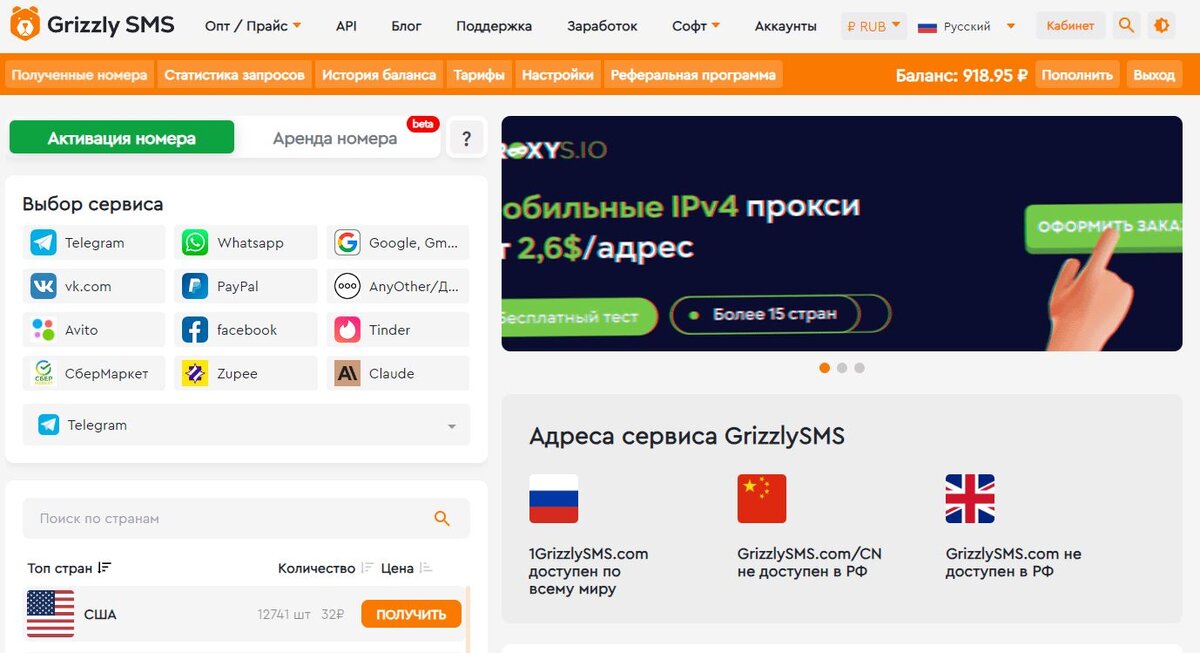Image resolution: width=1200 pixels, height=653 pixels.
Task: Click ПОЛУЧИТЬ for США number
Action: click(411, 614)
